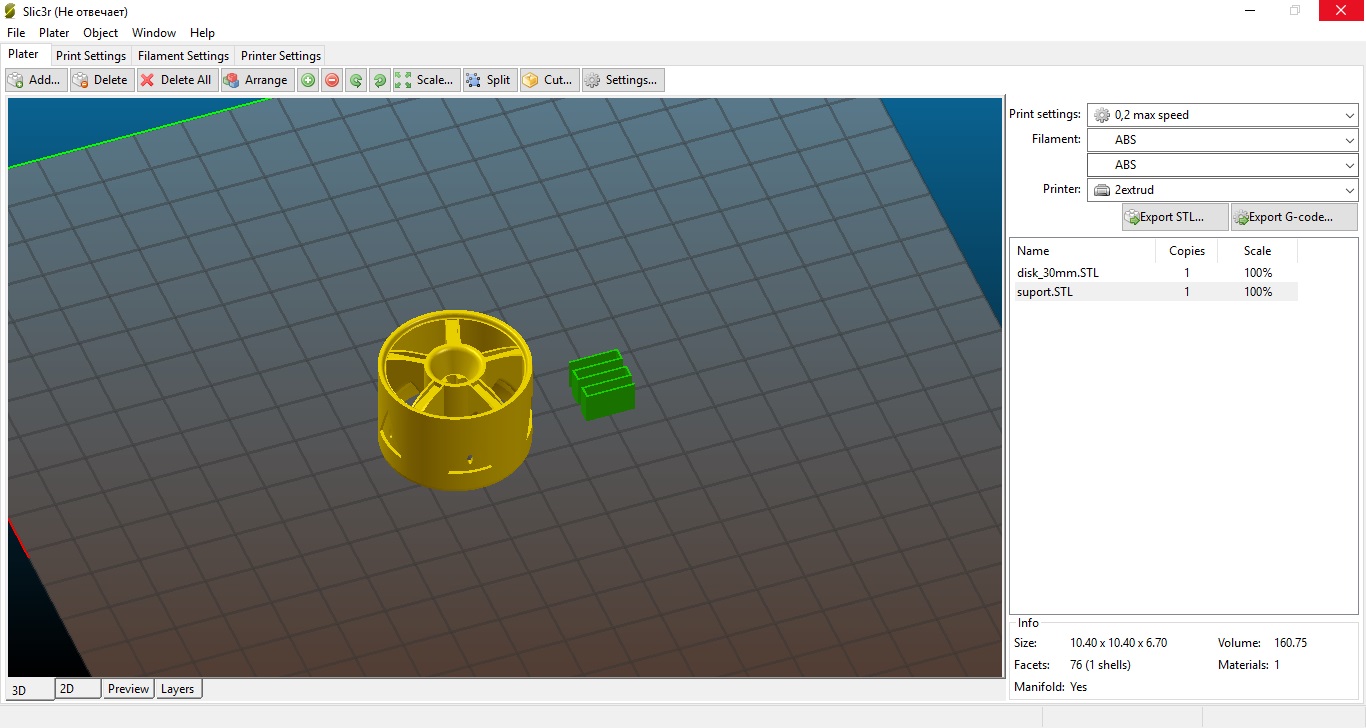Rotate object 45° counter-clockwise icon

click(356, 80)
